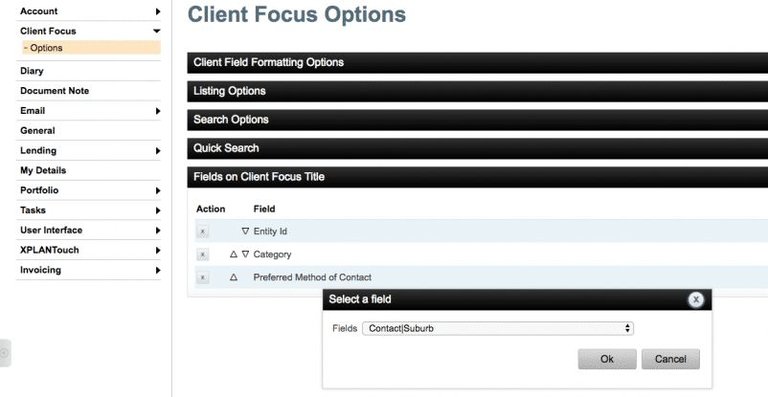Move Category field down with arrow
The height and width of the screenshot is (397, 768).
pos(245,254)
